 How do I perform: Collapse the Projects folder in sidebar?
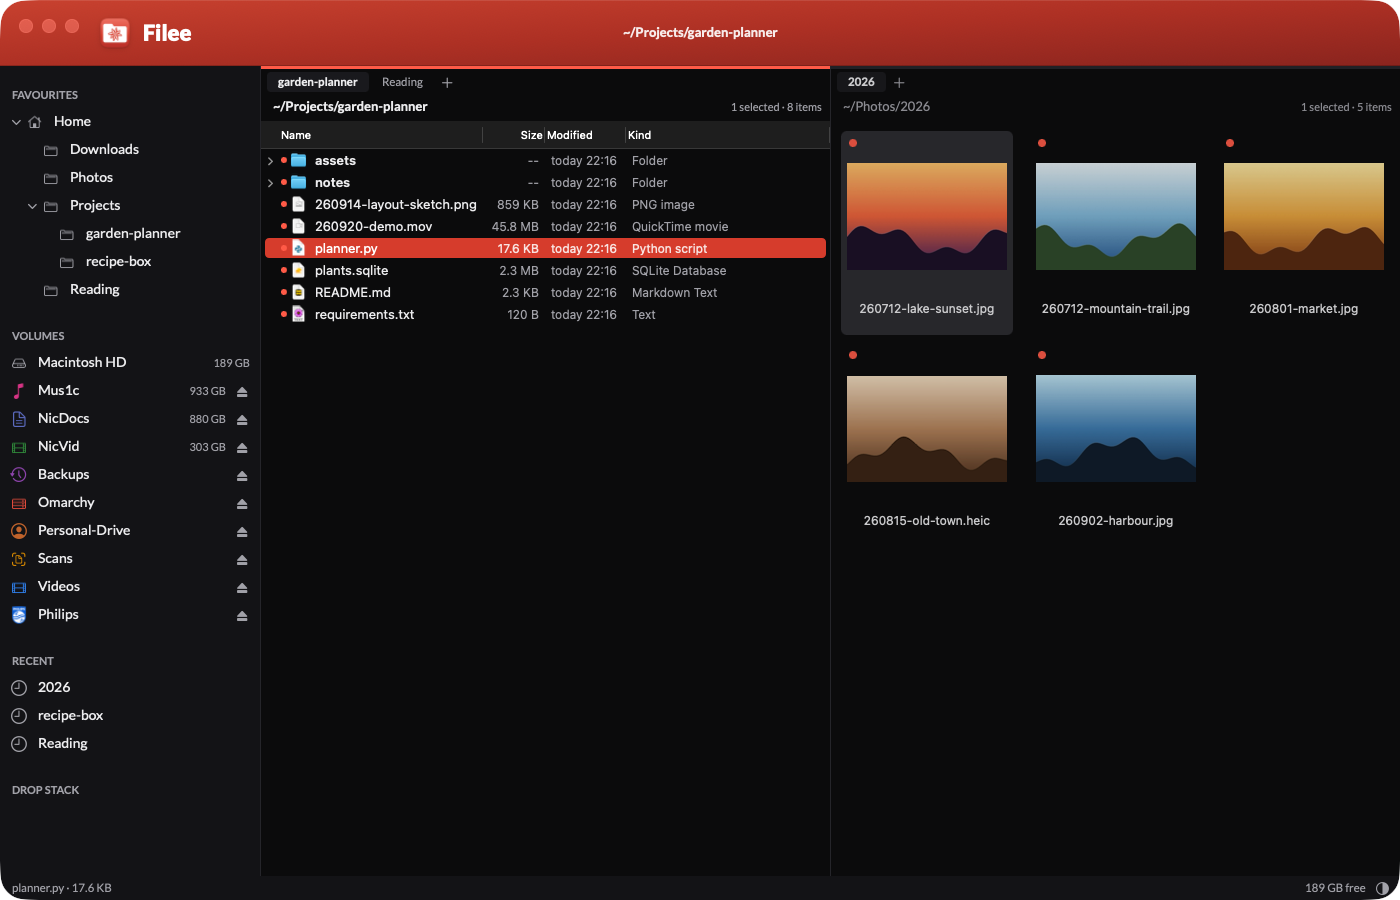click(x=32, y=206)
